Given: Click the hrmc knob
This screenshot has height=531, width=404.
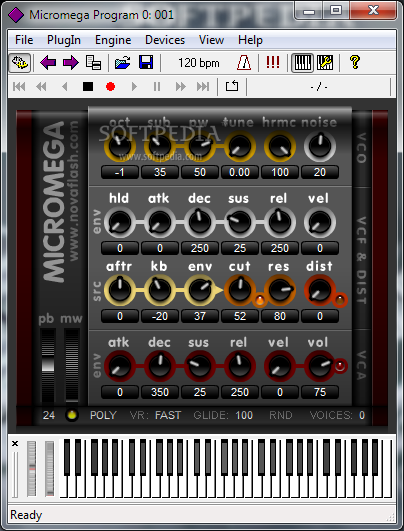Looking at the screenshot, I should pos(280,146).
